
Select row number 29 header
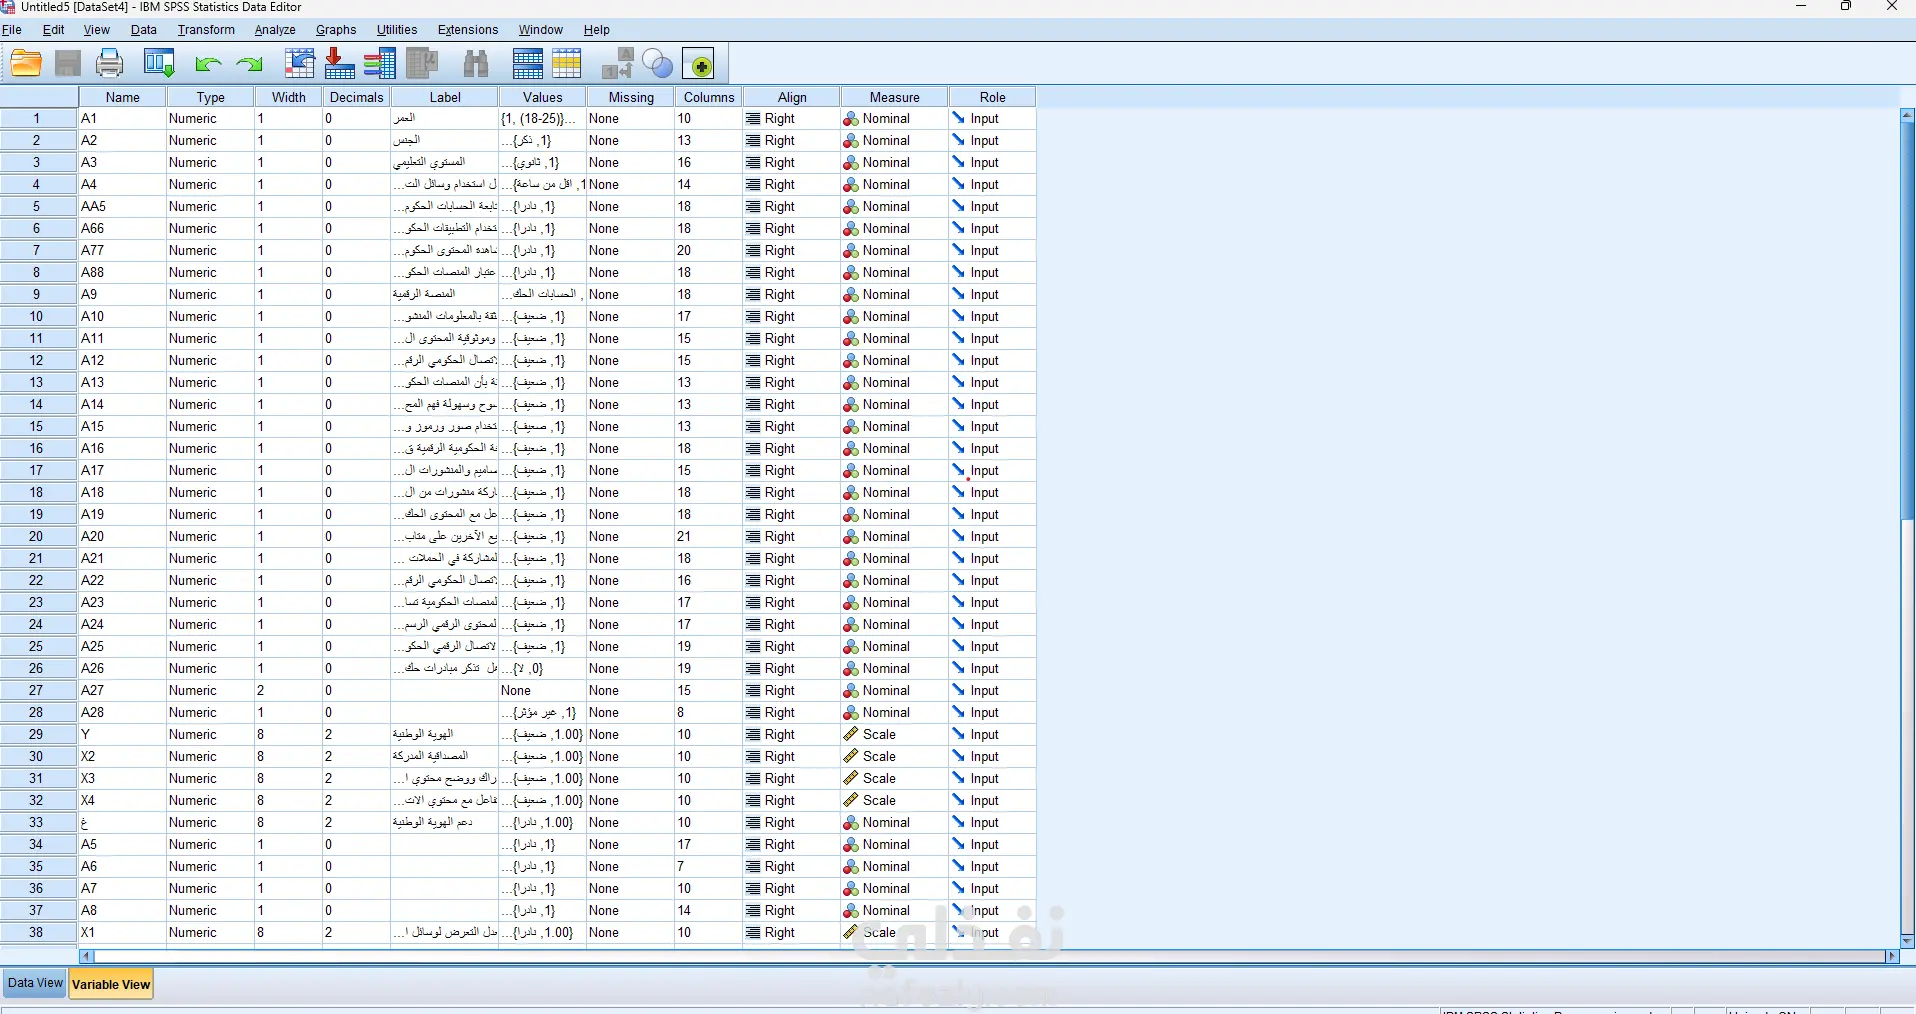(39, 735)
